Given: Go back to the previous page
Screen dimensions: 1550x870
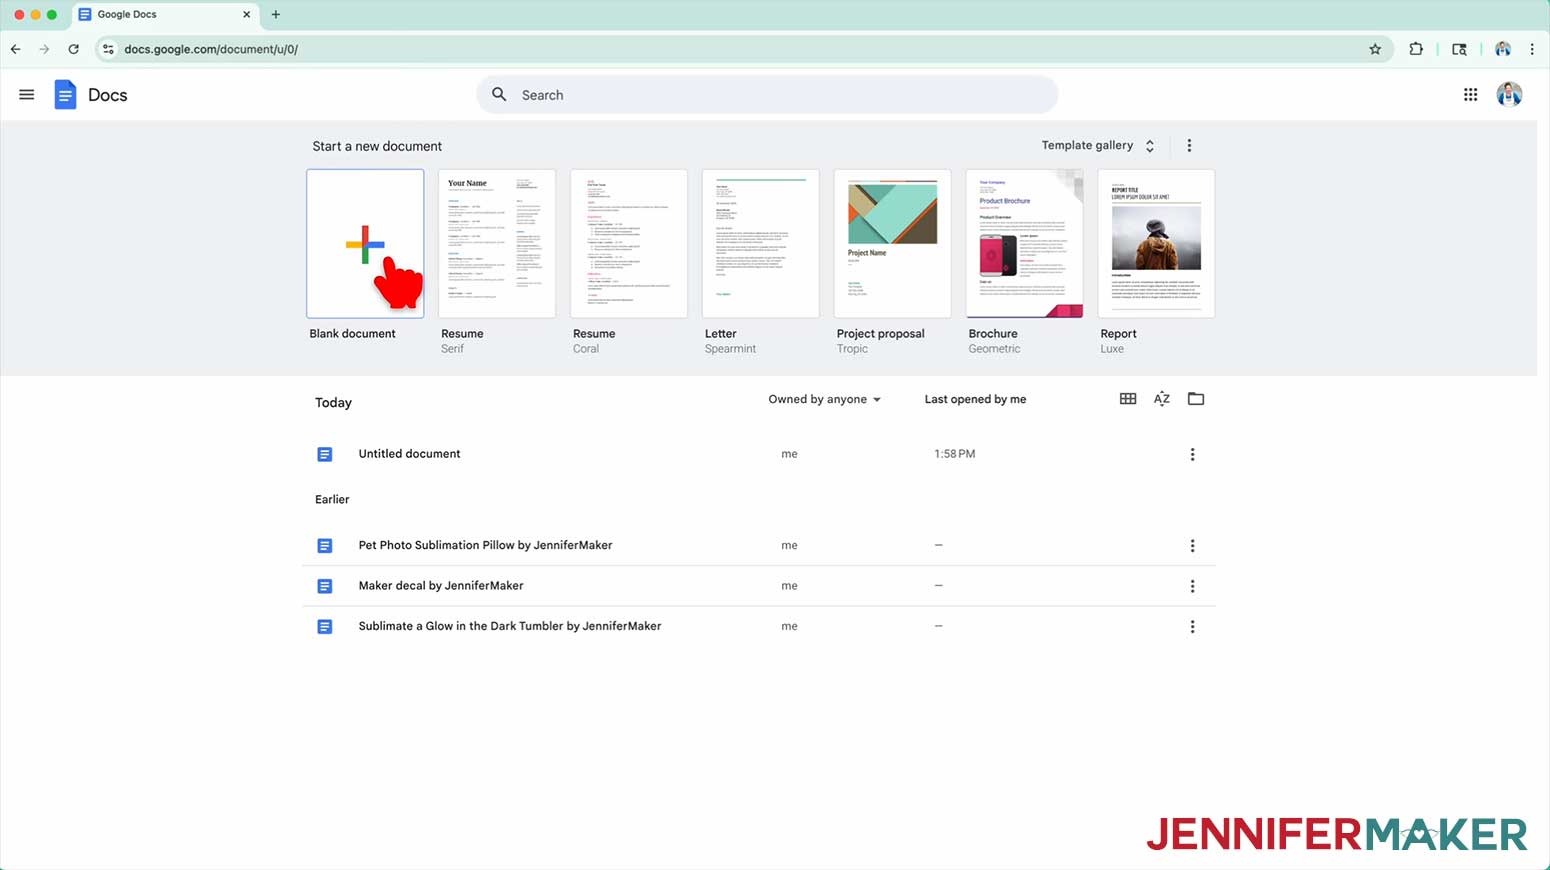Looking at the screenshot, I should tap(15, 49).
